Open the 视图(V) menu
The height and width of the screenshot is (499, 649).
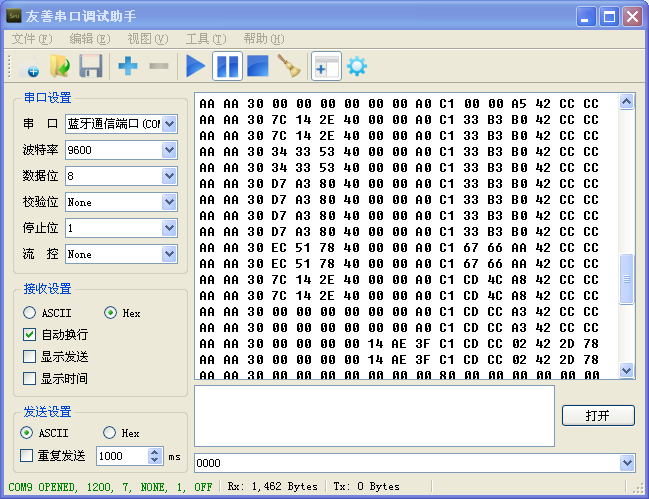pos(147,39)
